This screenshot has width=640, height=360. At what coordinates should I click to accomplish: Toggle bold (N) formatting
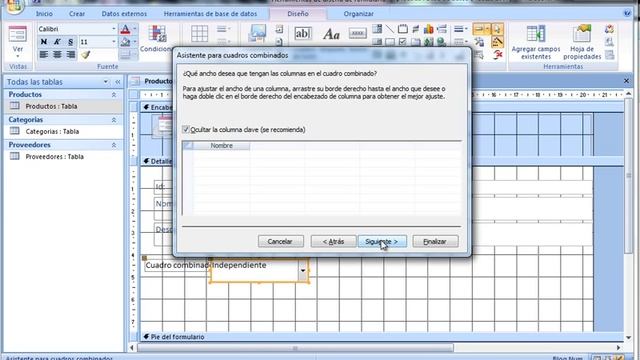[x=44, y=42]
